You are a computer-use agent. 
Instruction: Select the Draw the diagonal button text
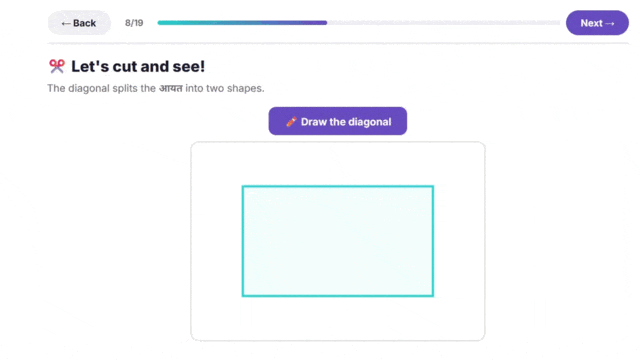click(x=346, y=122)
